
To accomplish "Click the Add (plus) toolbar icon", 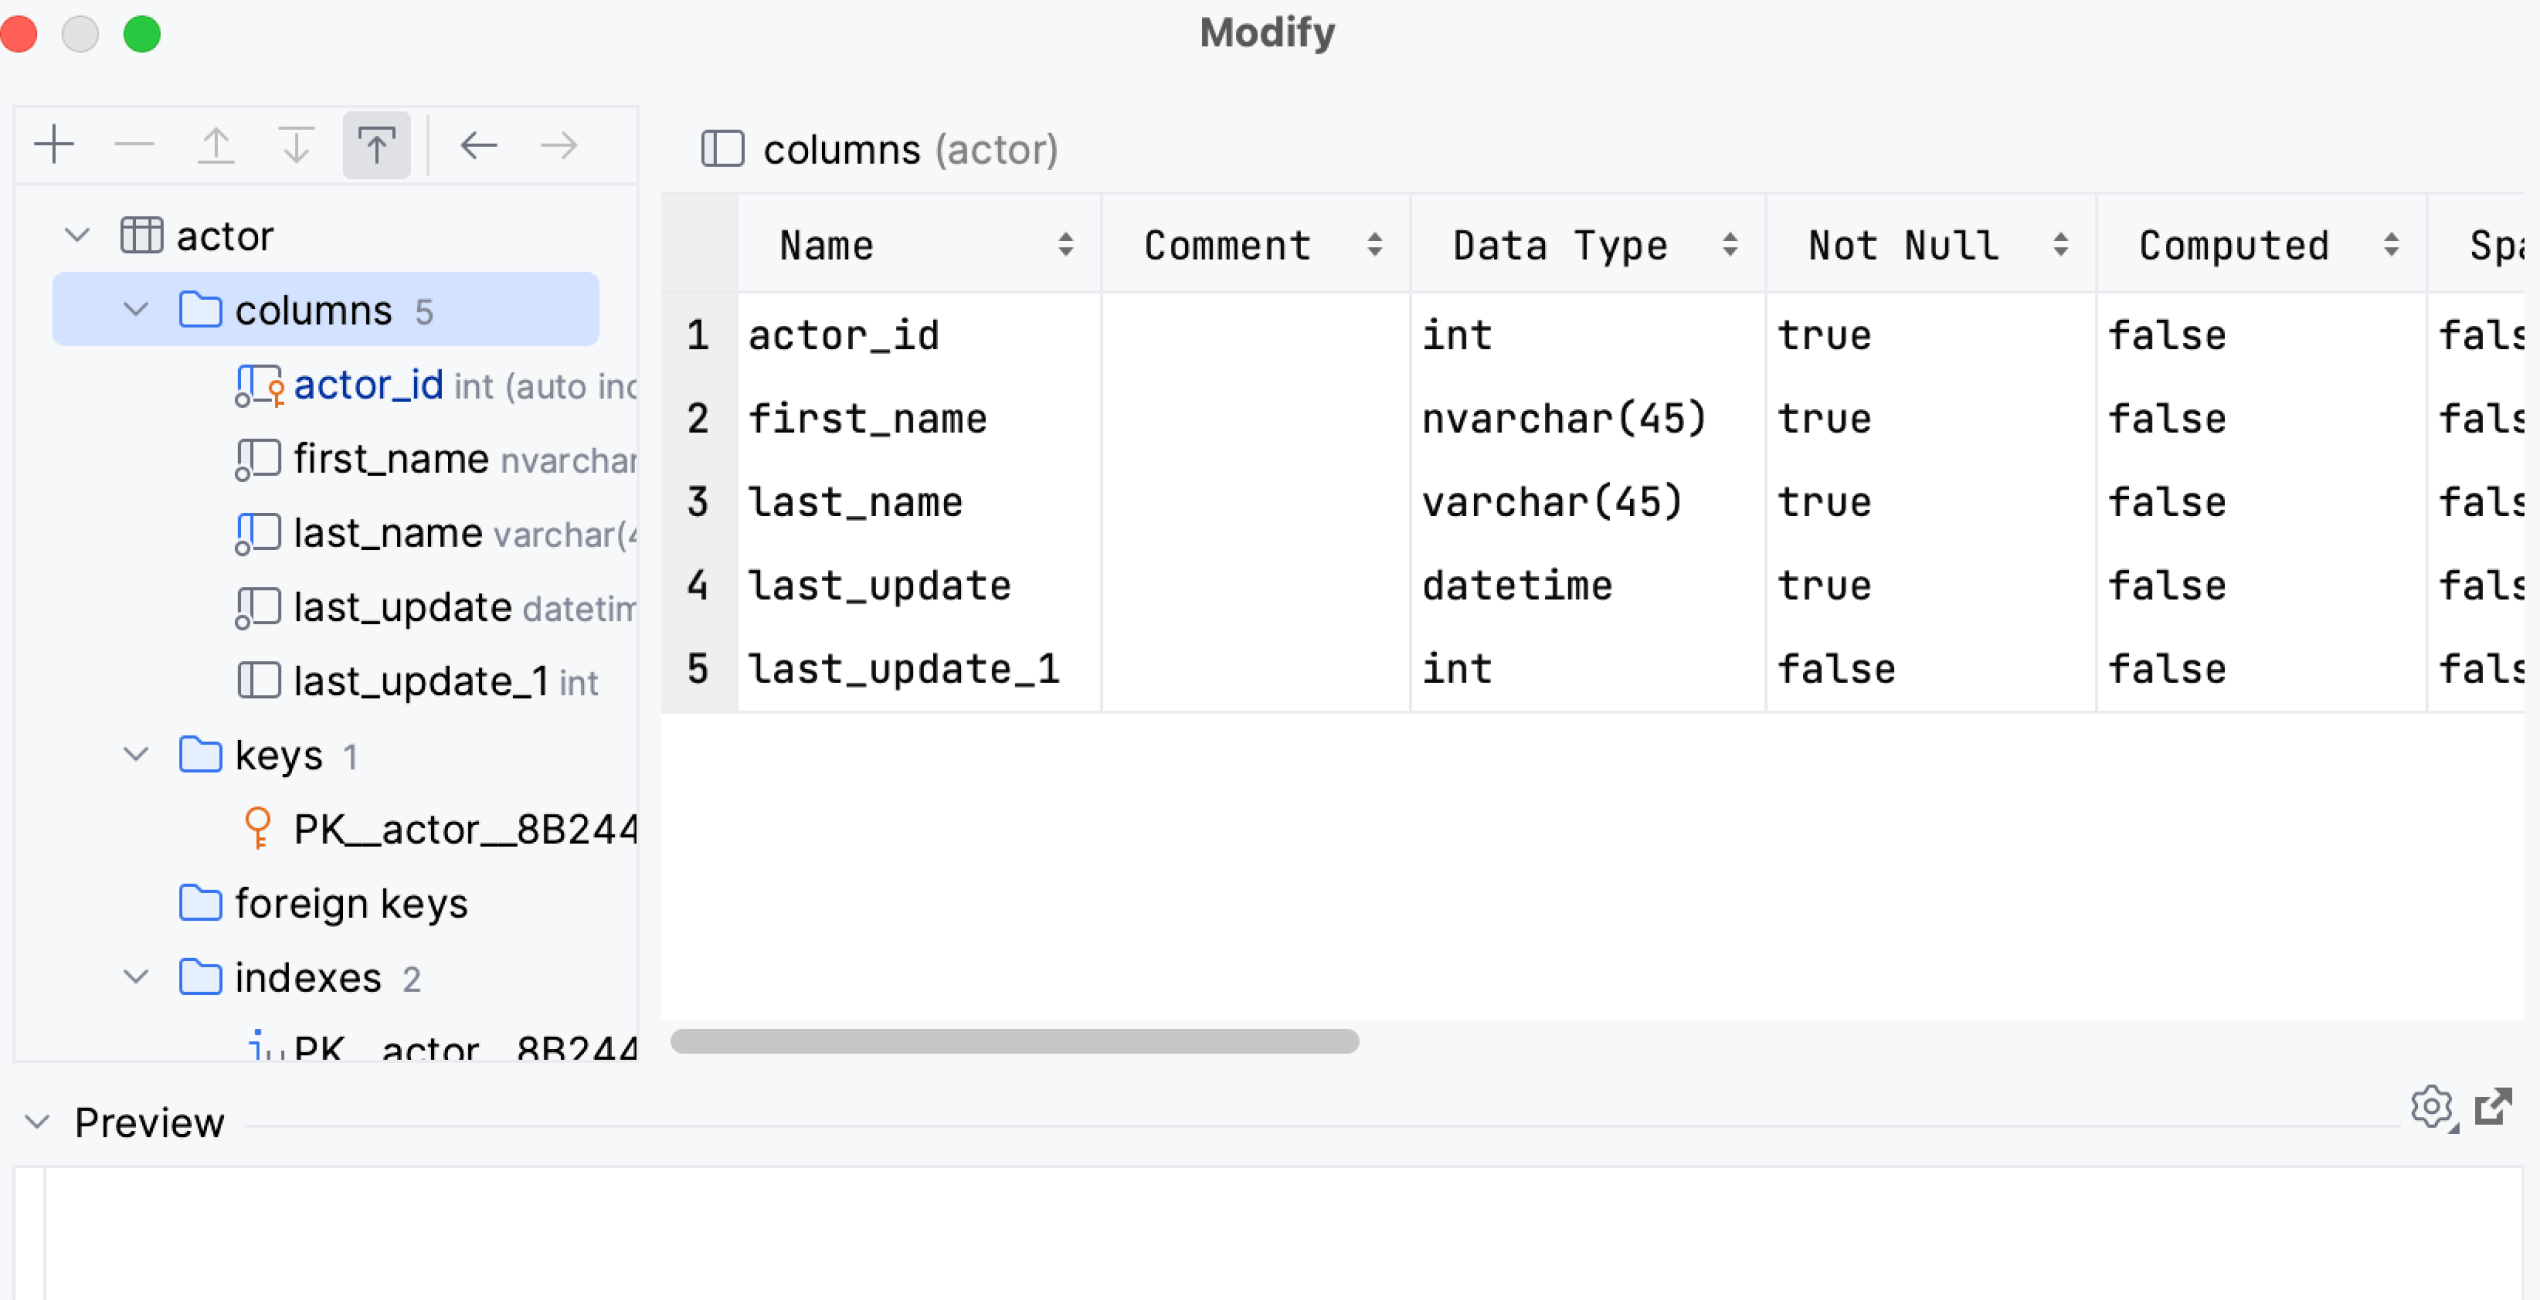I will [54, 146].
